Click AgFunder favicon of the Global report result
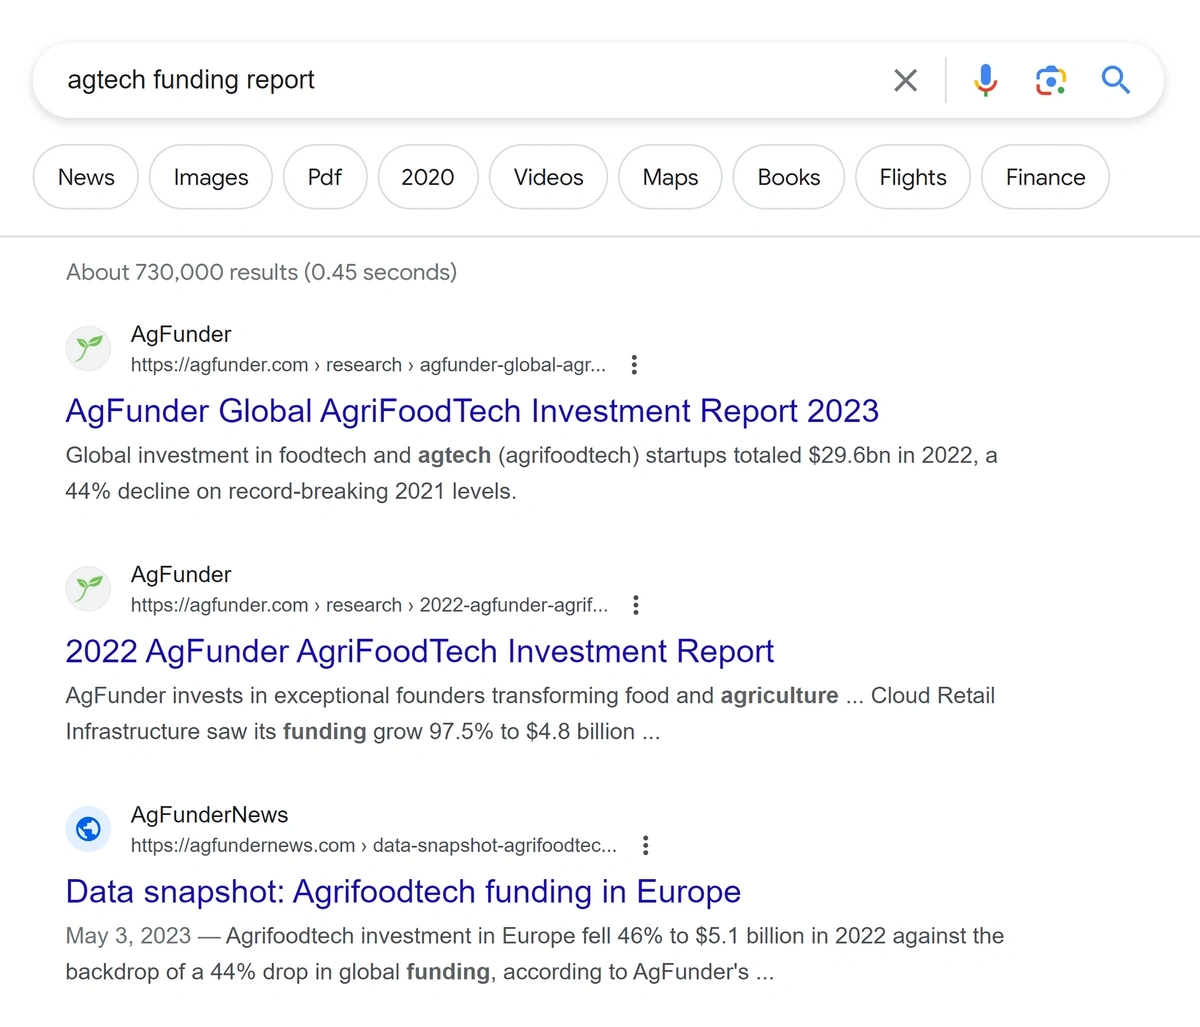 (x=88, y=348)
